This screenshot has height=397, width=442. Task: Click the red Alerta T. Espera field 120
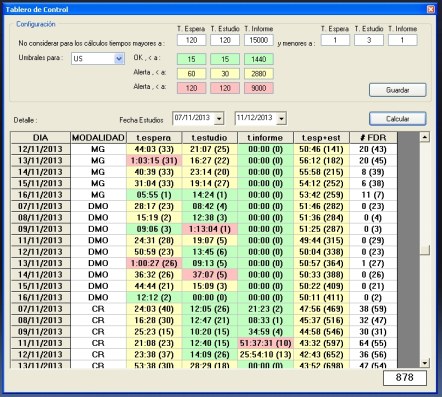(x=191, y=88)
